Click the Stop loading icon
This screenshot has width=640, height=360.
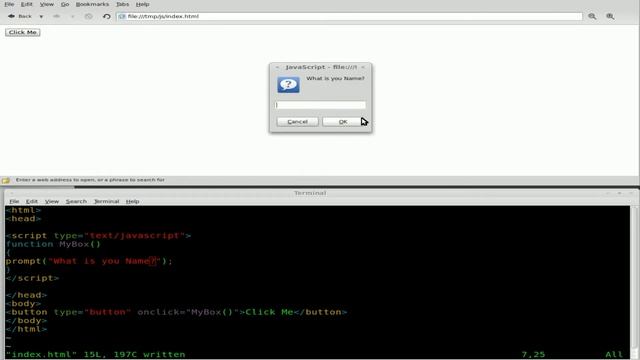click(89, 16)
